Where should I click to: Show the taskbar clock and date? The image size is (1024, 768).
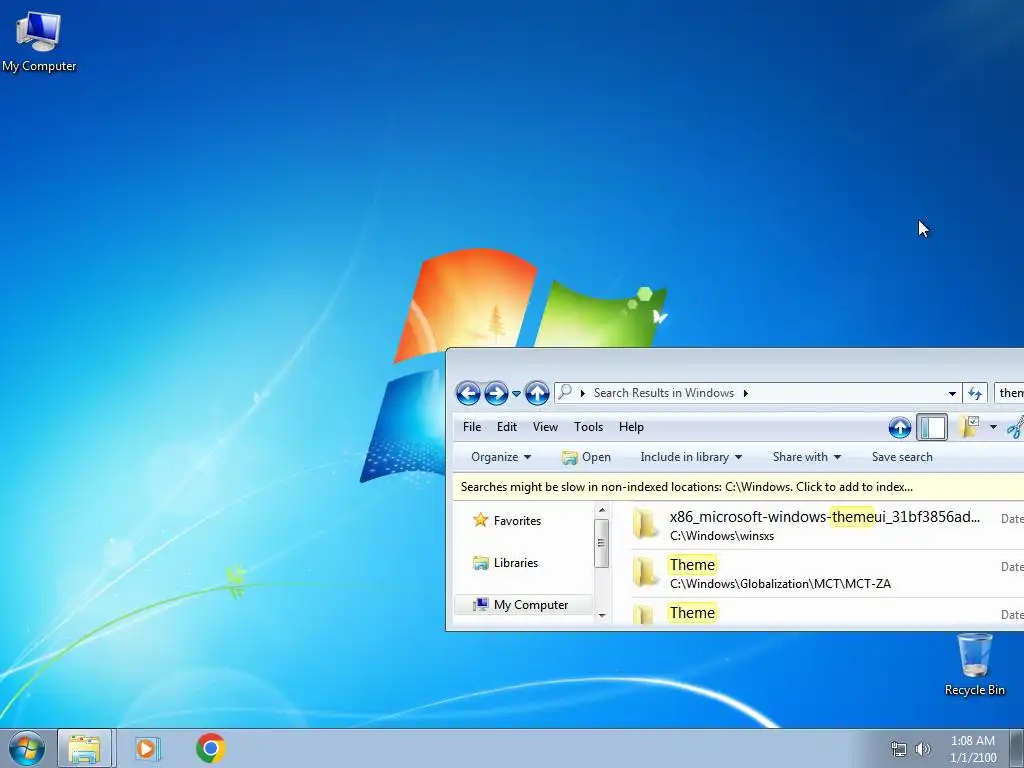coord(973,749)
